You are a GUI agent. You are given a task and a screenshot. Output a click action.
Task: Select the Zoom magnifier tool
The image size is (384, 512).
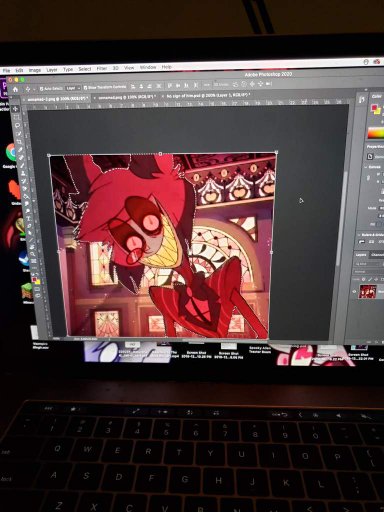point(33,254)
